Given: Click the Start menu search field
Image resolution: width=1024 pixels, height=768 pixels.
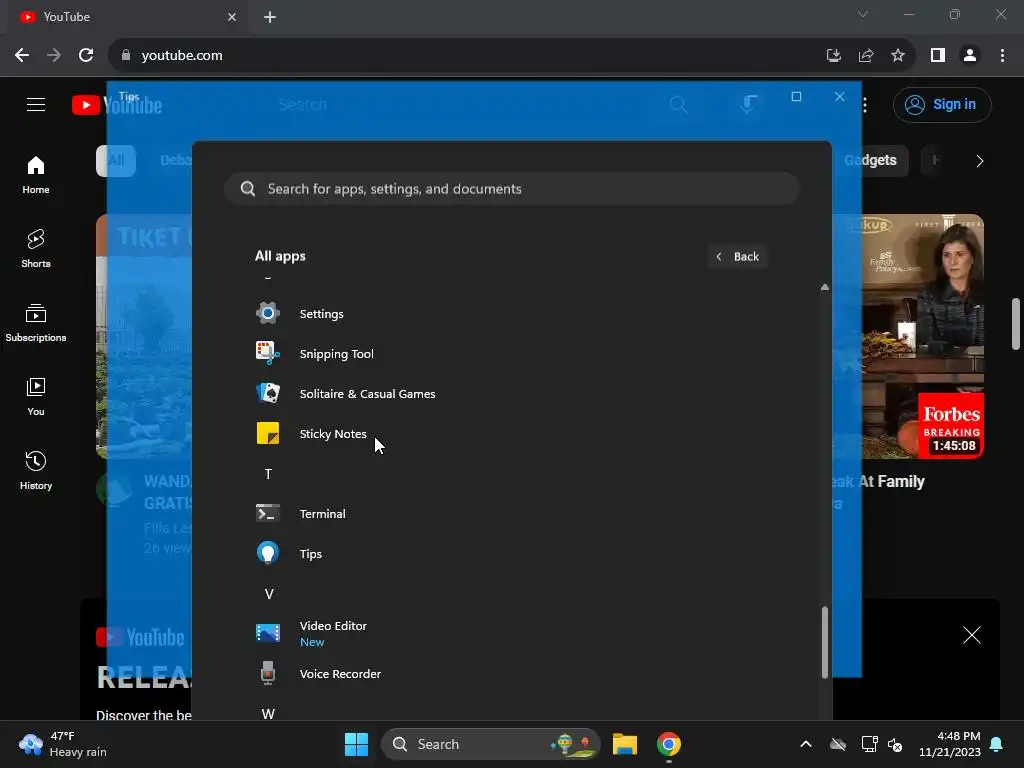Looking at the screenshot, I should point(511,189).
